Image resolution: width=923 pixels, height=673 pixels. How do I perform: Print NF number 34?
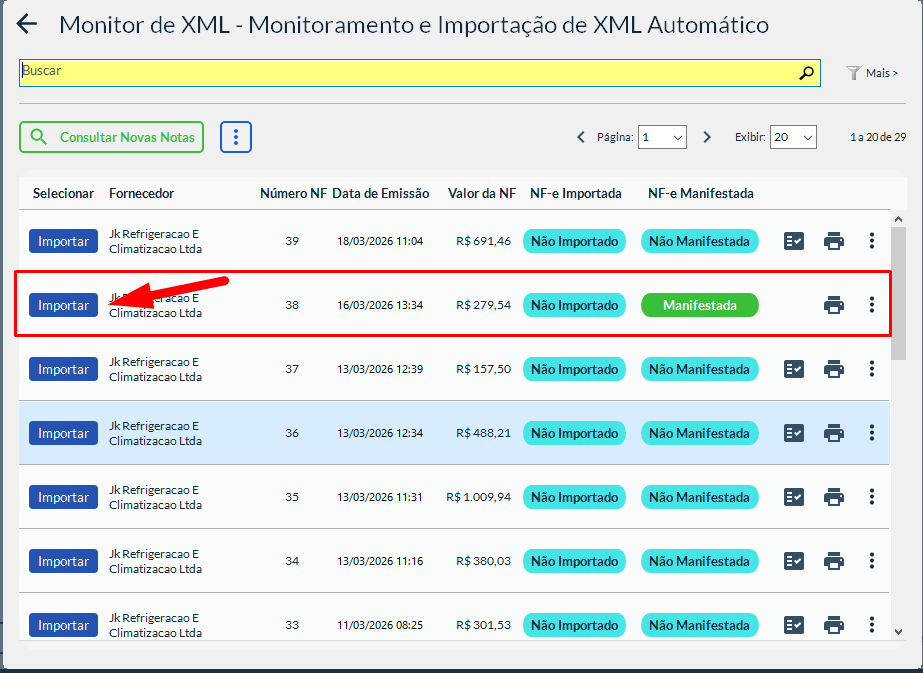point(834,561)
